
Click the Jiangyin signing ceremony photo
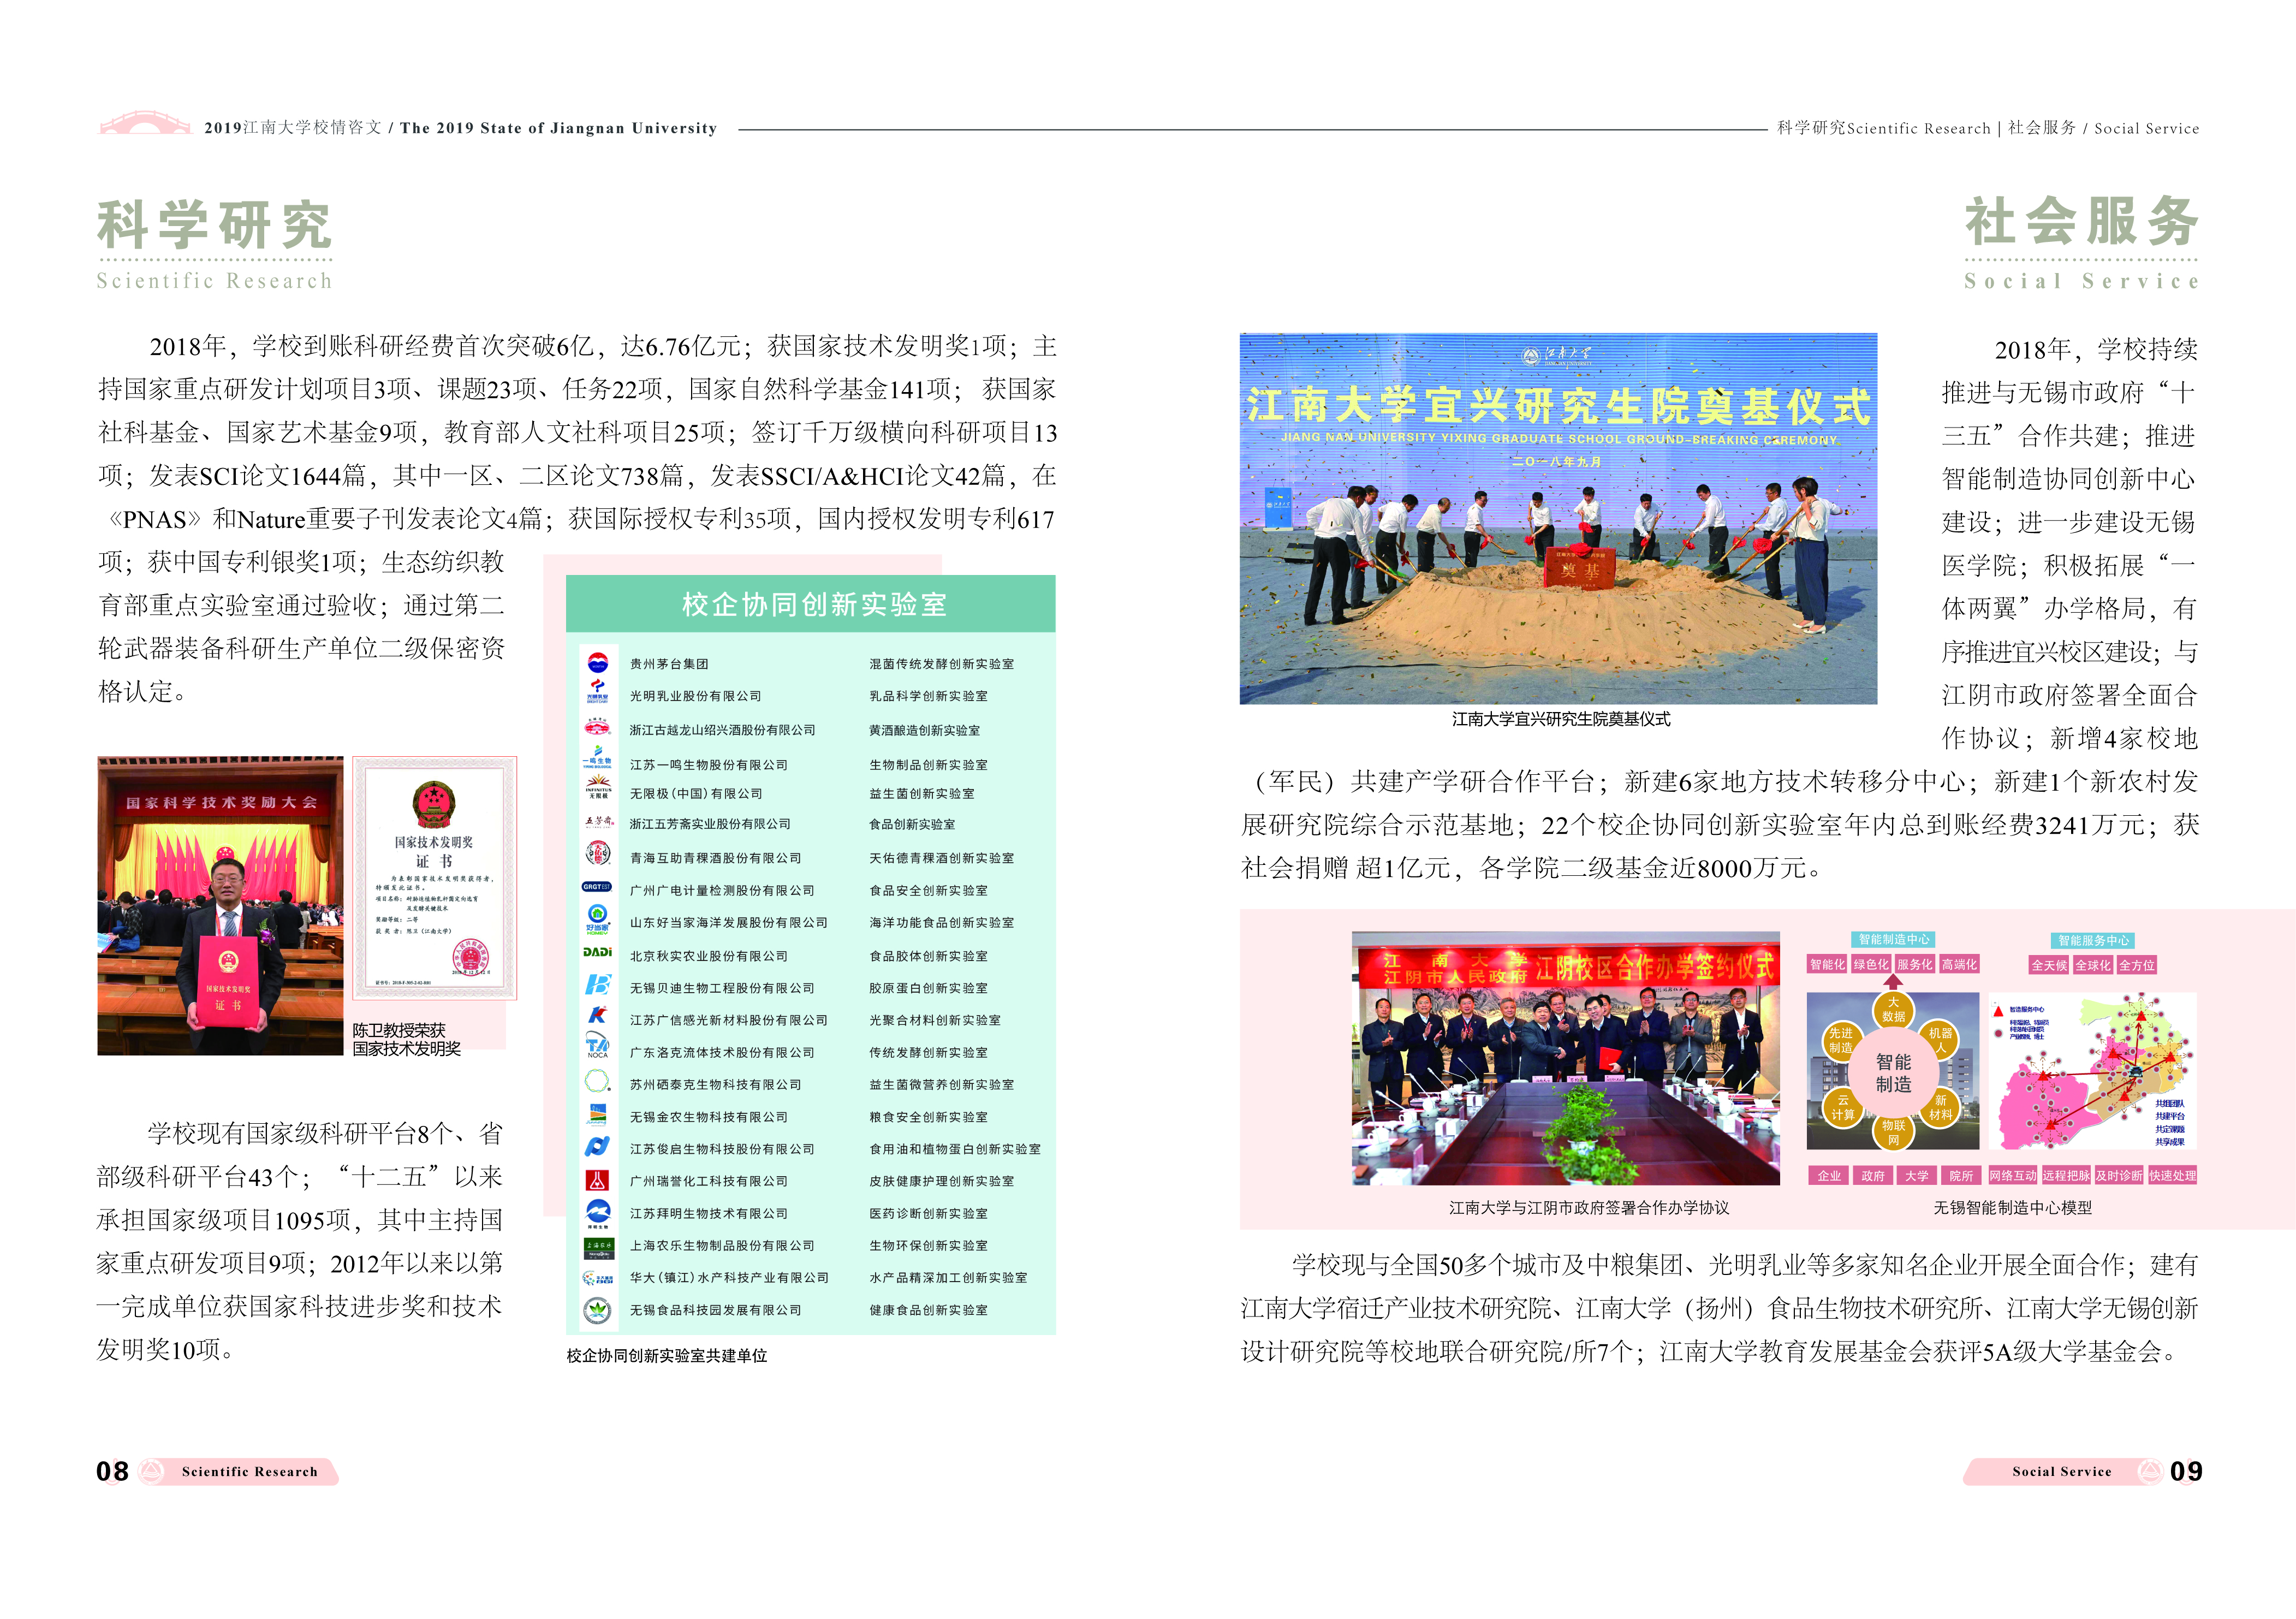point(1565,1058)
